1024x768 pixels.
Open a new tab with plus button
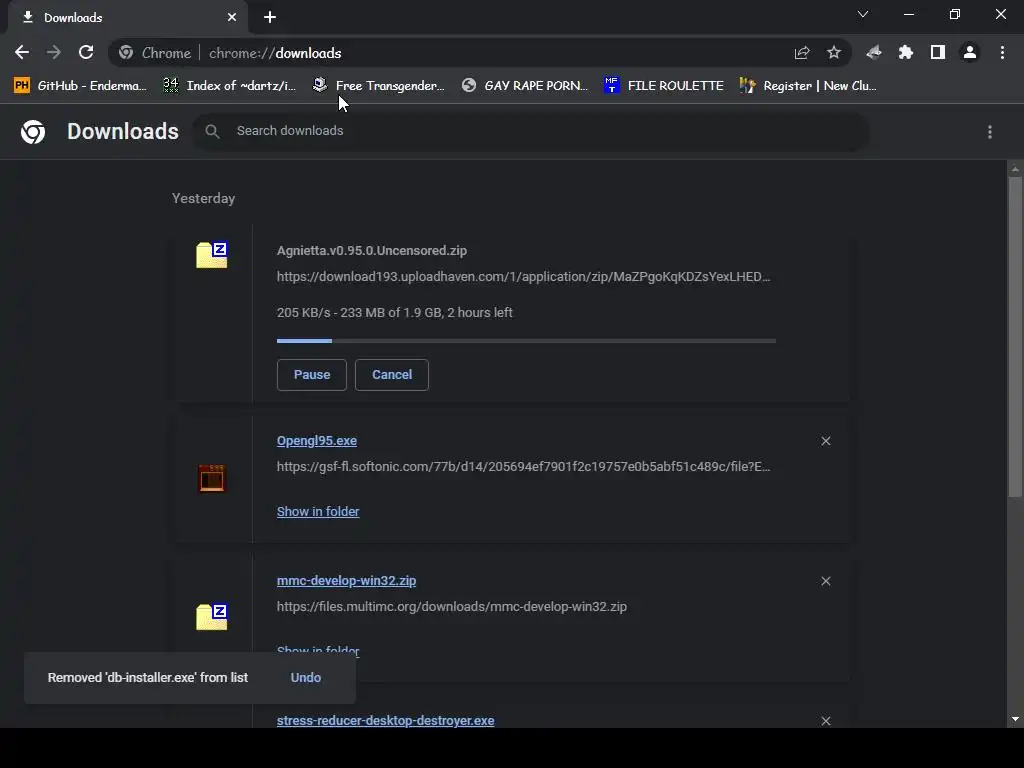point(270,18)
